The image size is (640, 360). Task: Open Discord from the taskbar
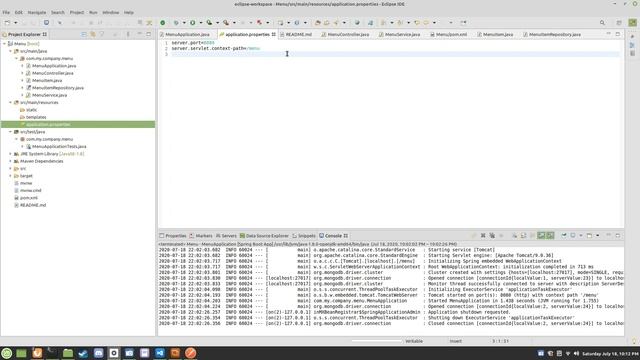point(98,353)
